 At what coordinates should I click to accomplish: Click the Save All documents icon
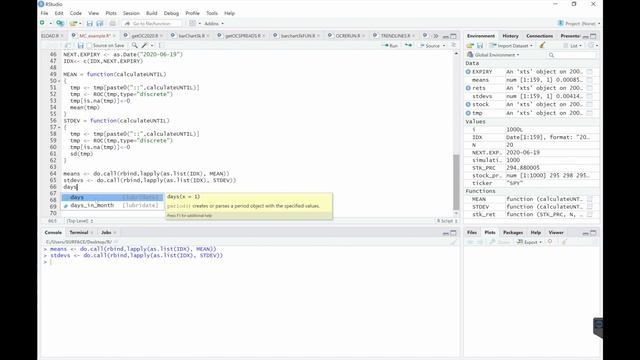(x=100, y=24)
